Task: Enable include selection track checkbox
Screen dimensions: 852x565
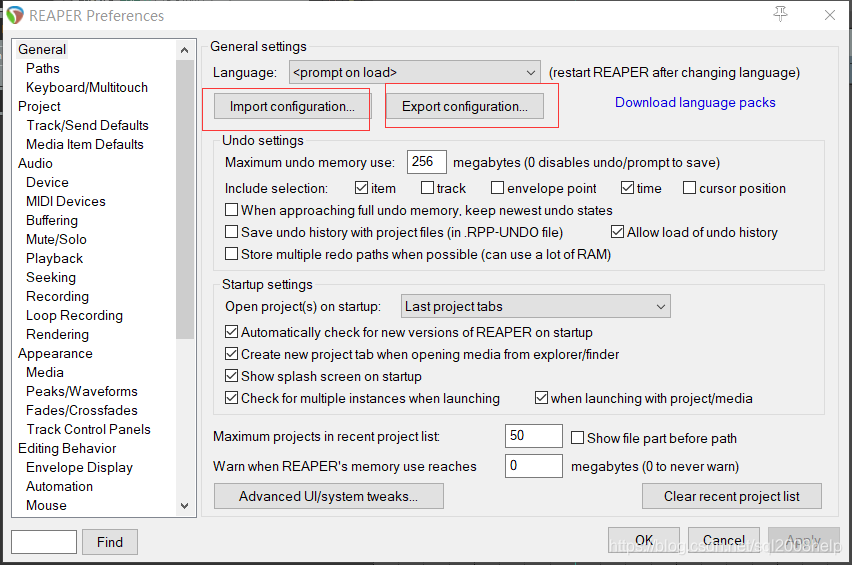Action: pyautogui.click(x=428, y=188)
